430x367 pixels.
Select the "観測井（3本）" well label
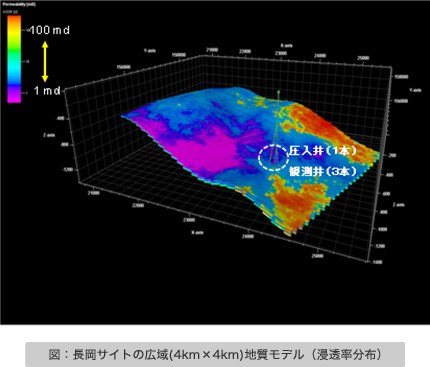323,171
